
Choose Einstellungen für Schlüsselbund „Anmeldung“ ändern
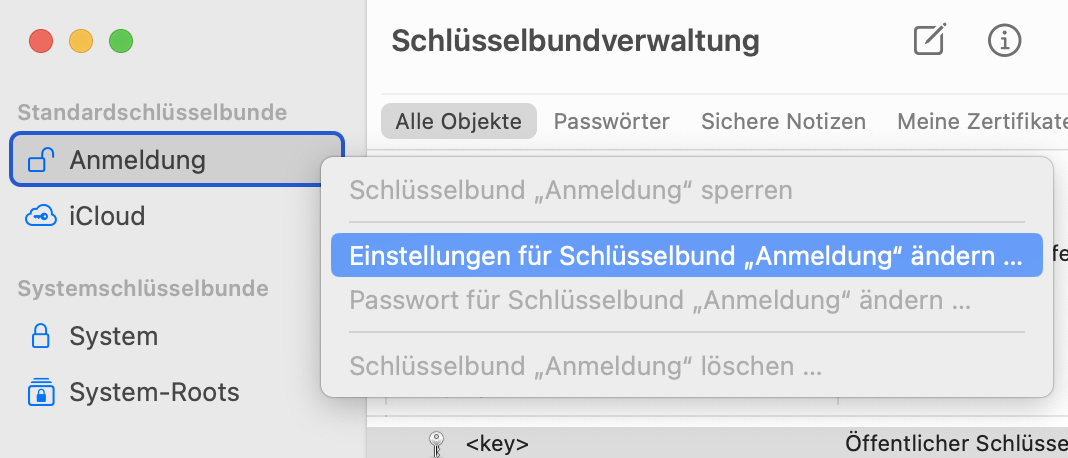(686, 256)
